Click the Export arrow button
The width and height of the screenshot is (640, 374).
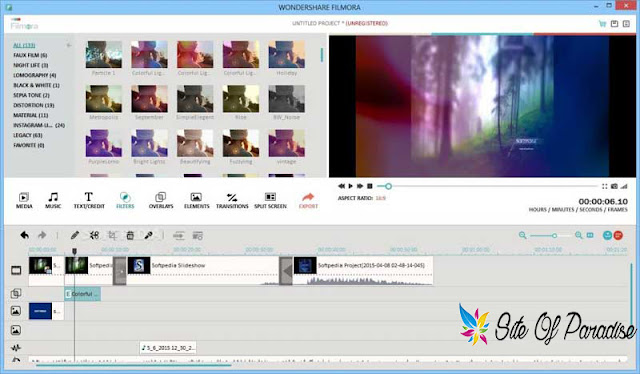click(308, 200)
